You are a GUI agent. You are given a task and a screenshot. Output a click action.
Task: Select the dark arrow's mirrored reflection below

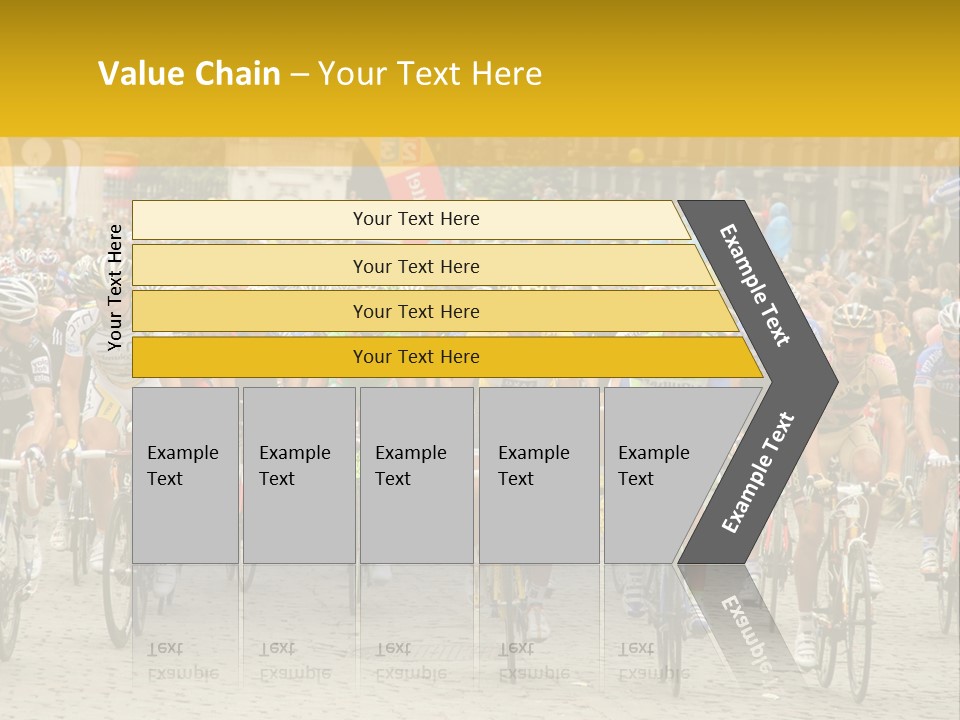[735, 620]
